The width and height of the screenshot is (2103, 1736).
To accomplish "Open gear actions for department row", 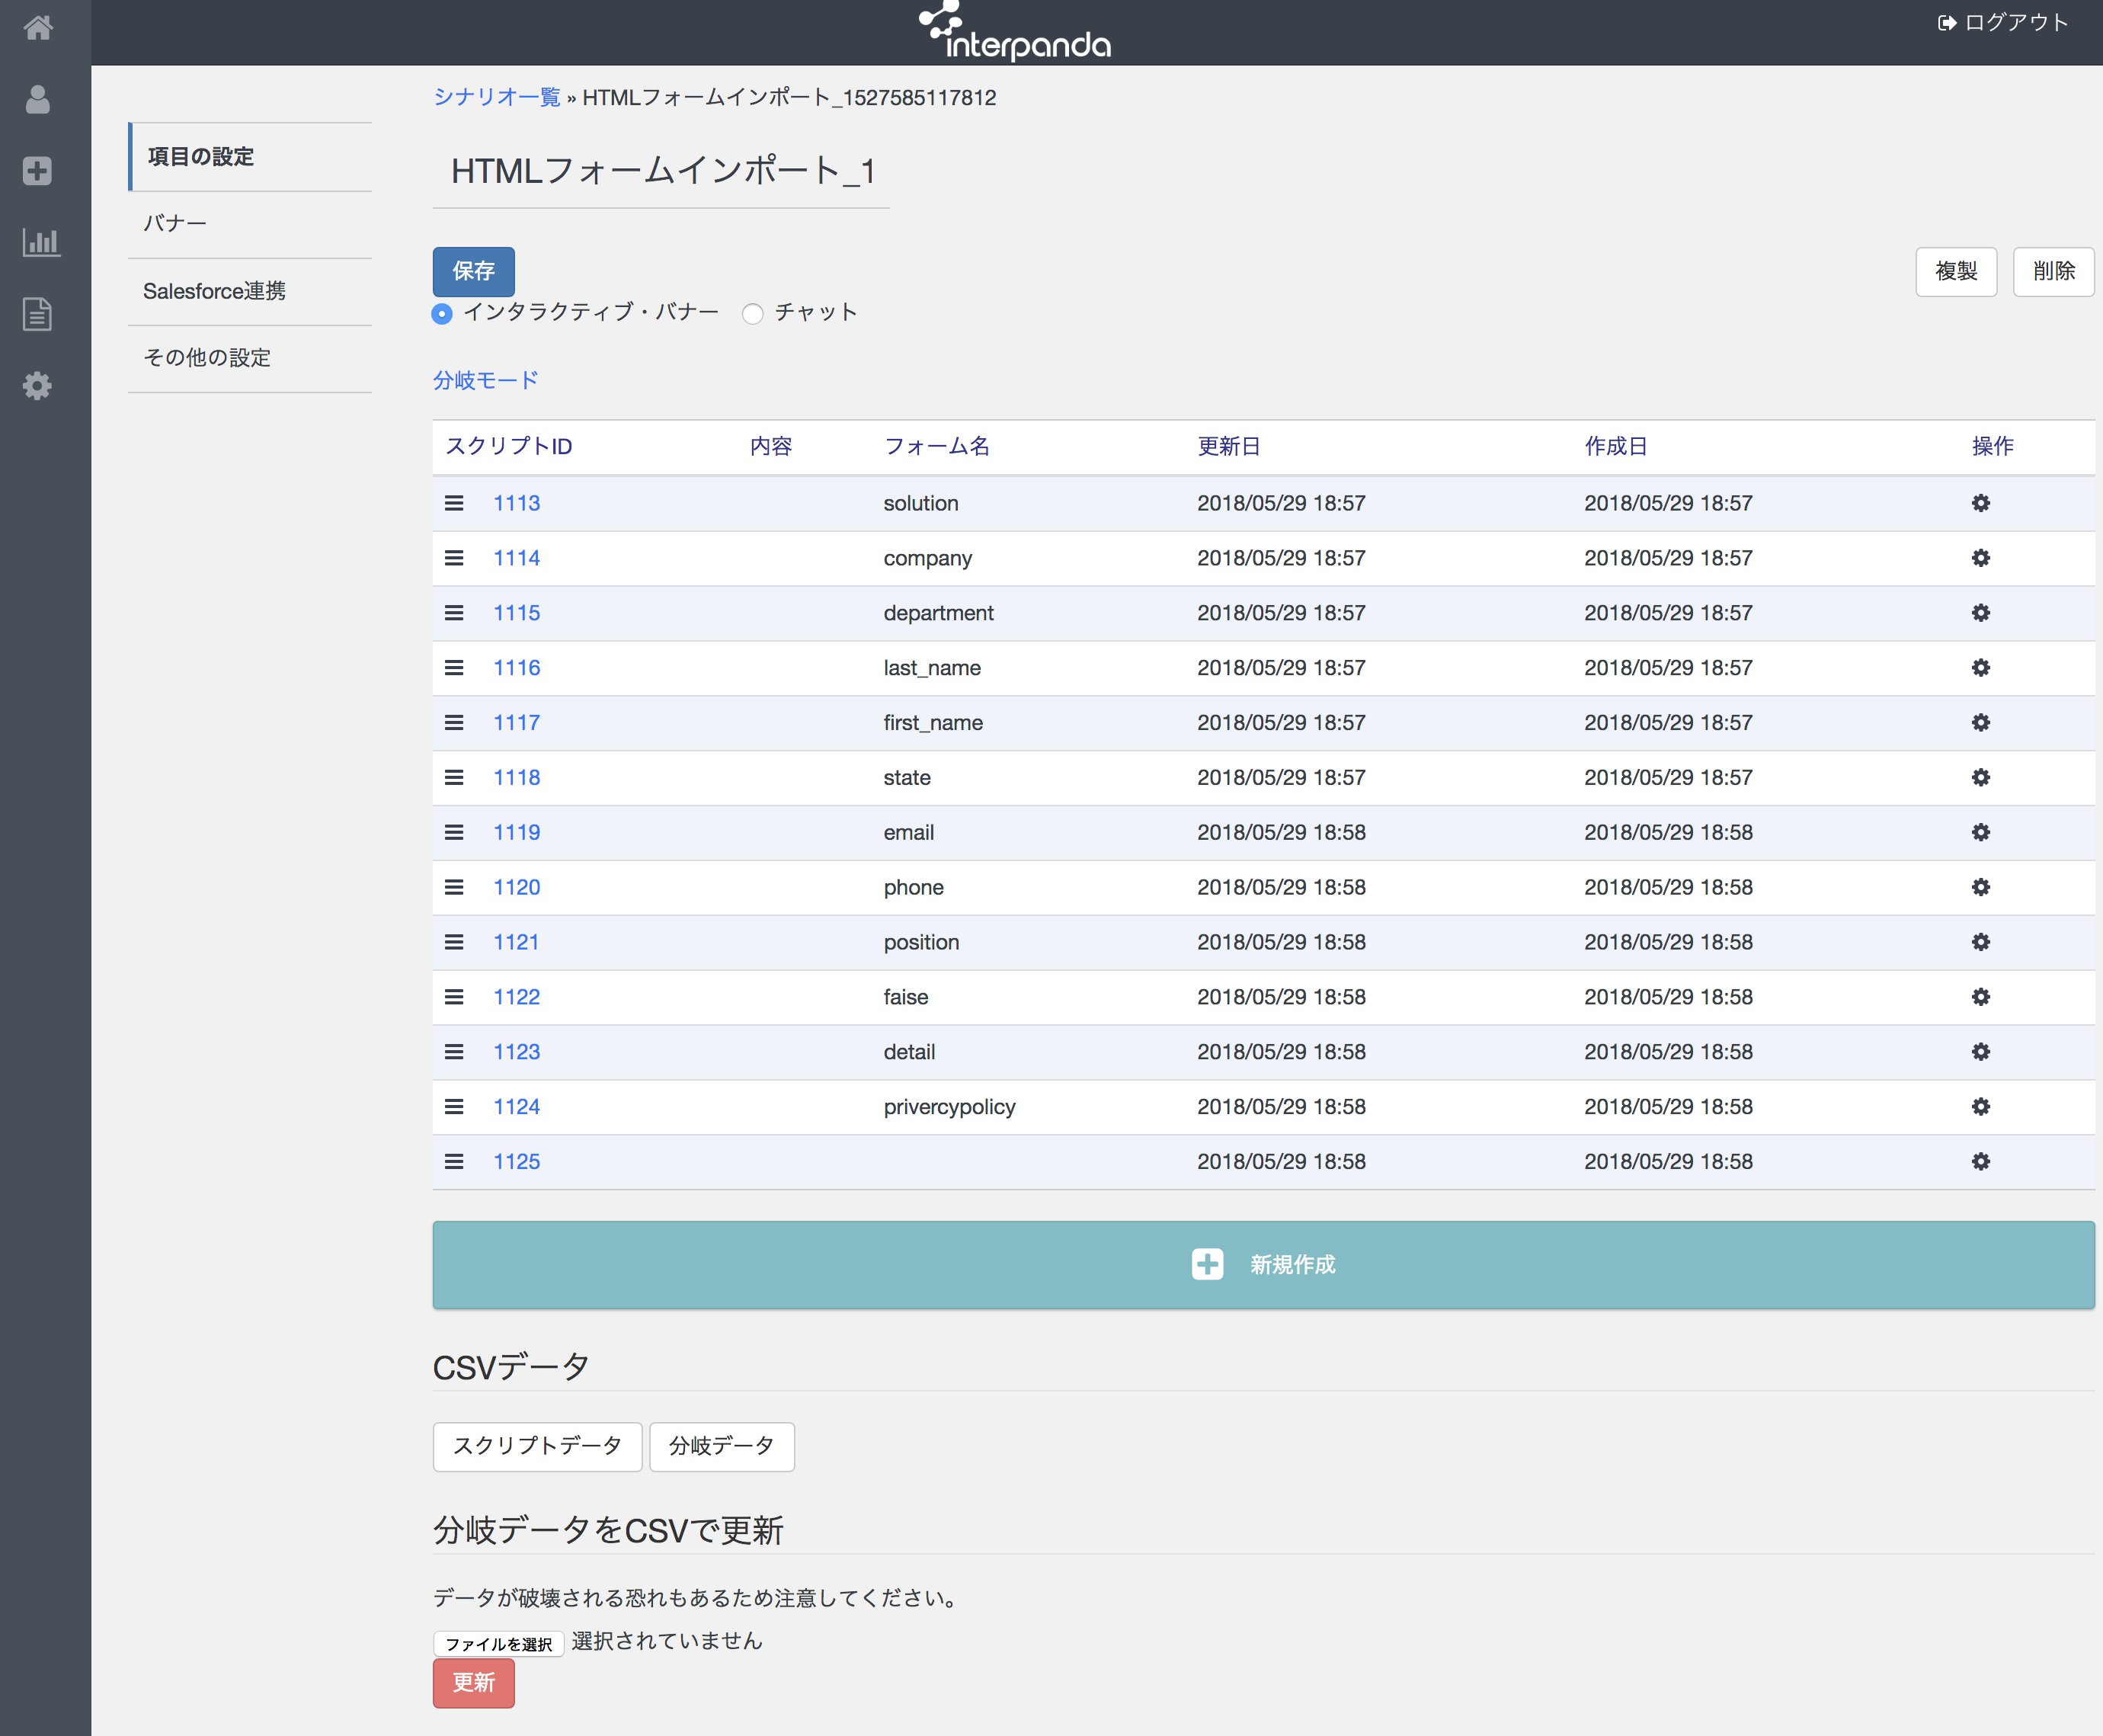I will 1981,613.
